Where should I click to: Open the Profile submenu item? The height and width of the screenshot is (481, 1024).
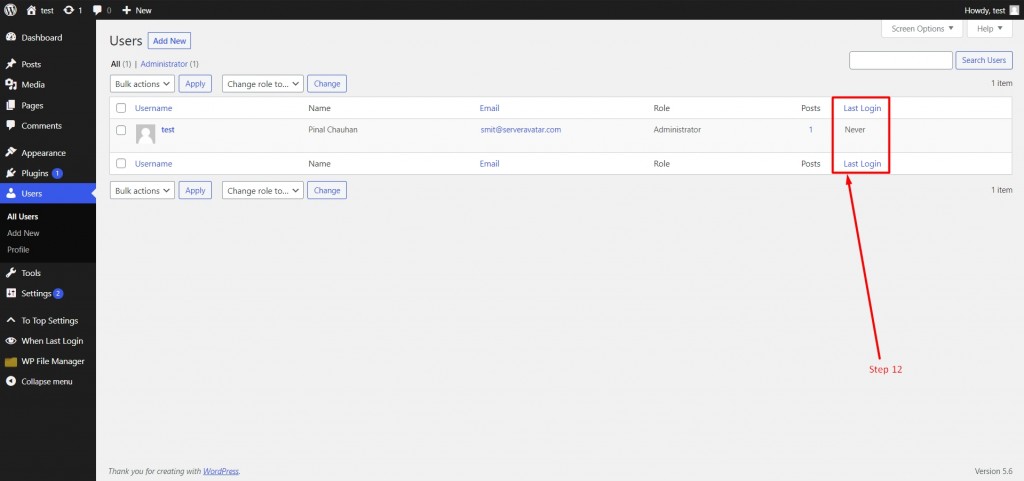click(x=18, y=250)
